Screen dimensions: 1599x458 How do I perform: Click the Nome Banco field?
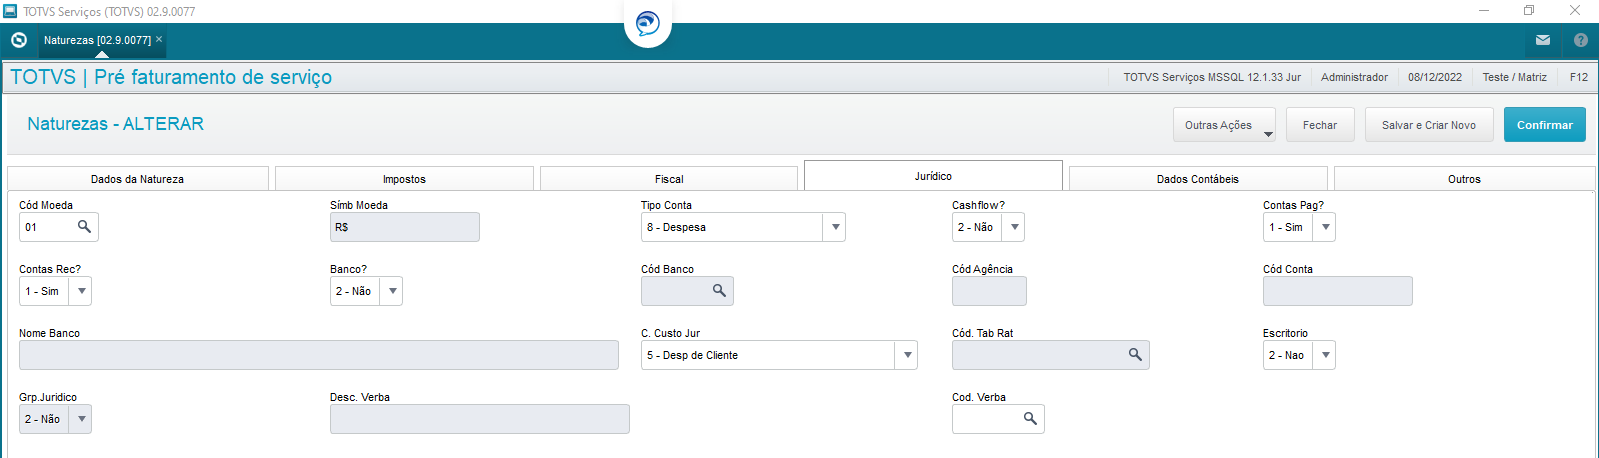[319, 355]
